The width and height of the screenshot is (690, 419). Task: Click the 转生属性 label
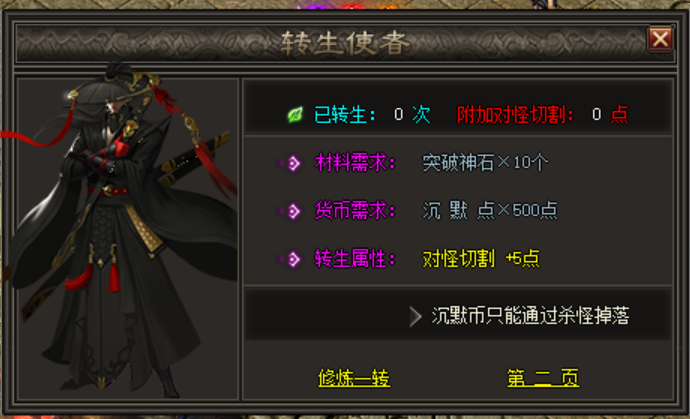coord(354,259)
